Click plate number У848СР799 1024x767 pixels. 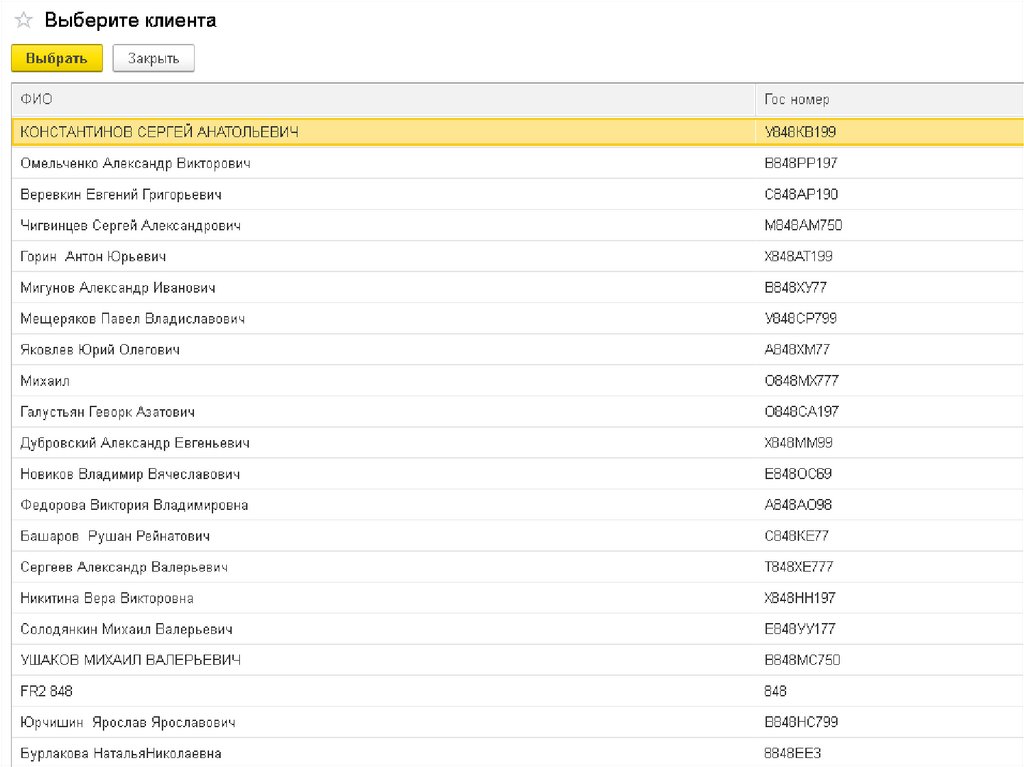(800, 318)
